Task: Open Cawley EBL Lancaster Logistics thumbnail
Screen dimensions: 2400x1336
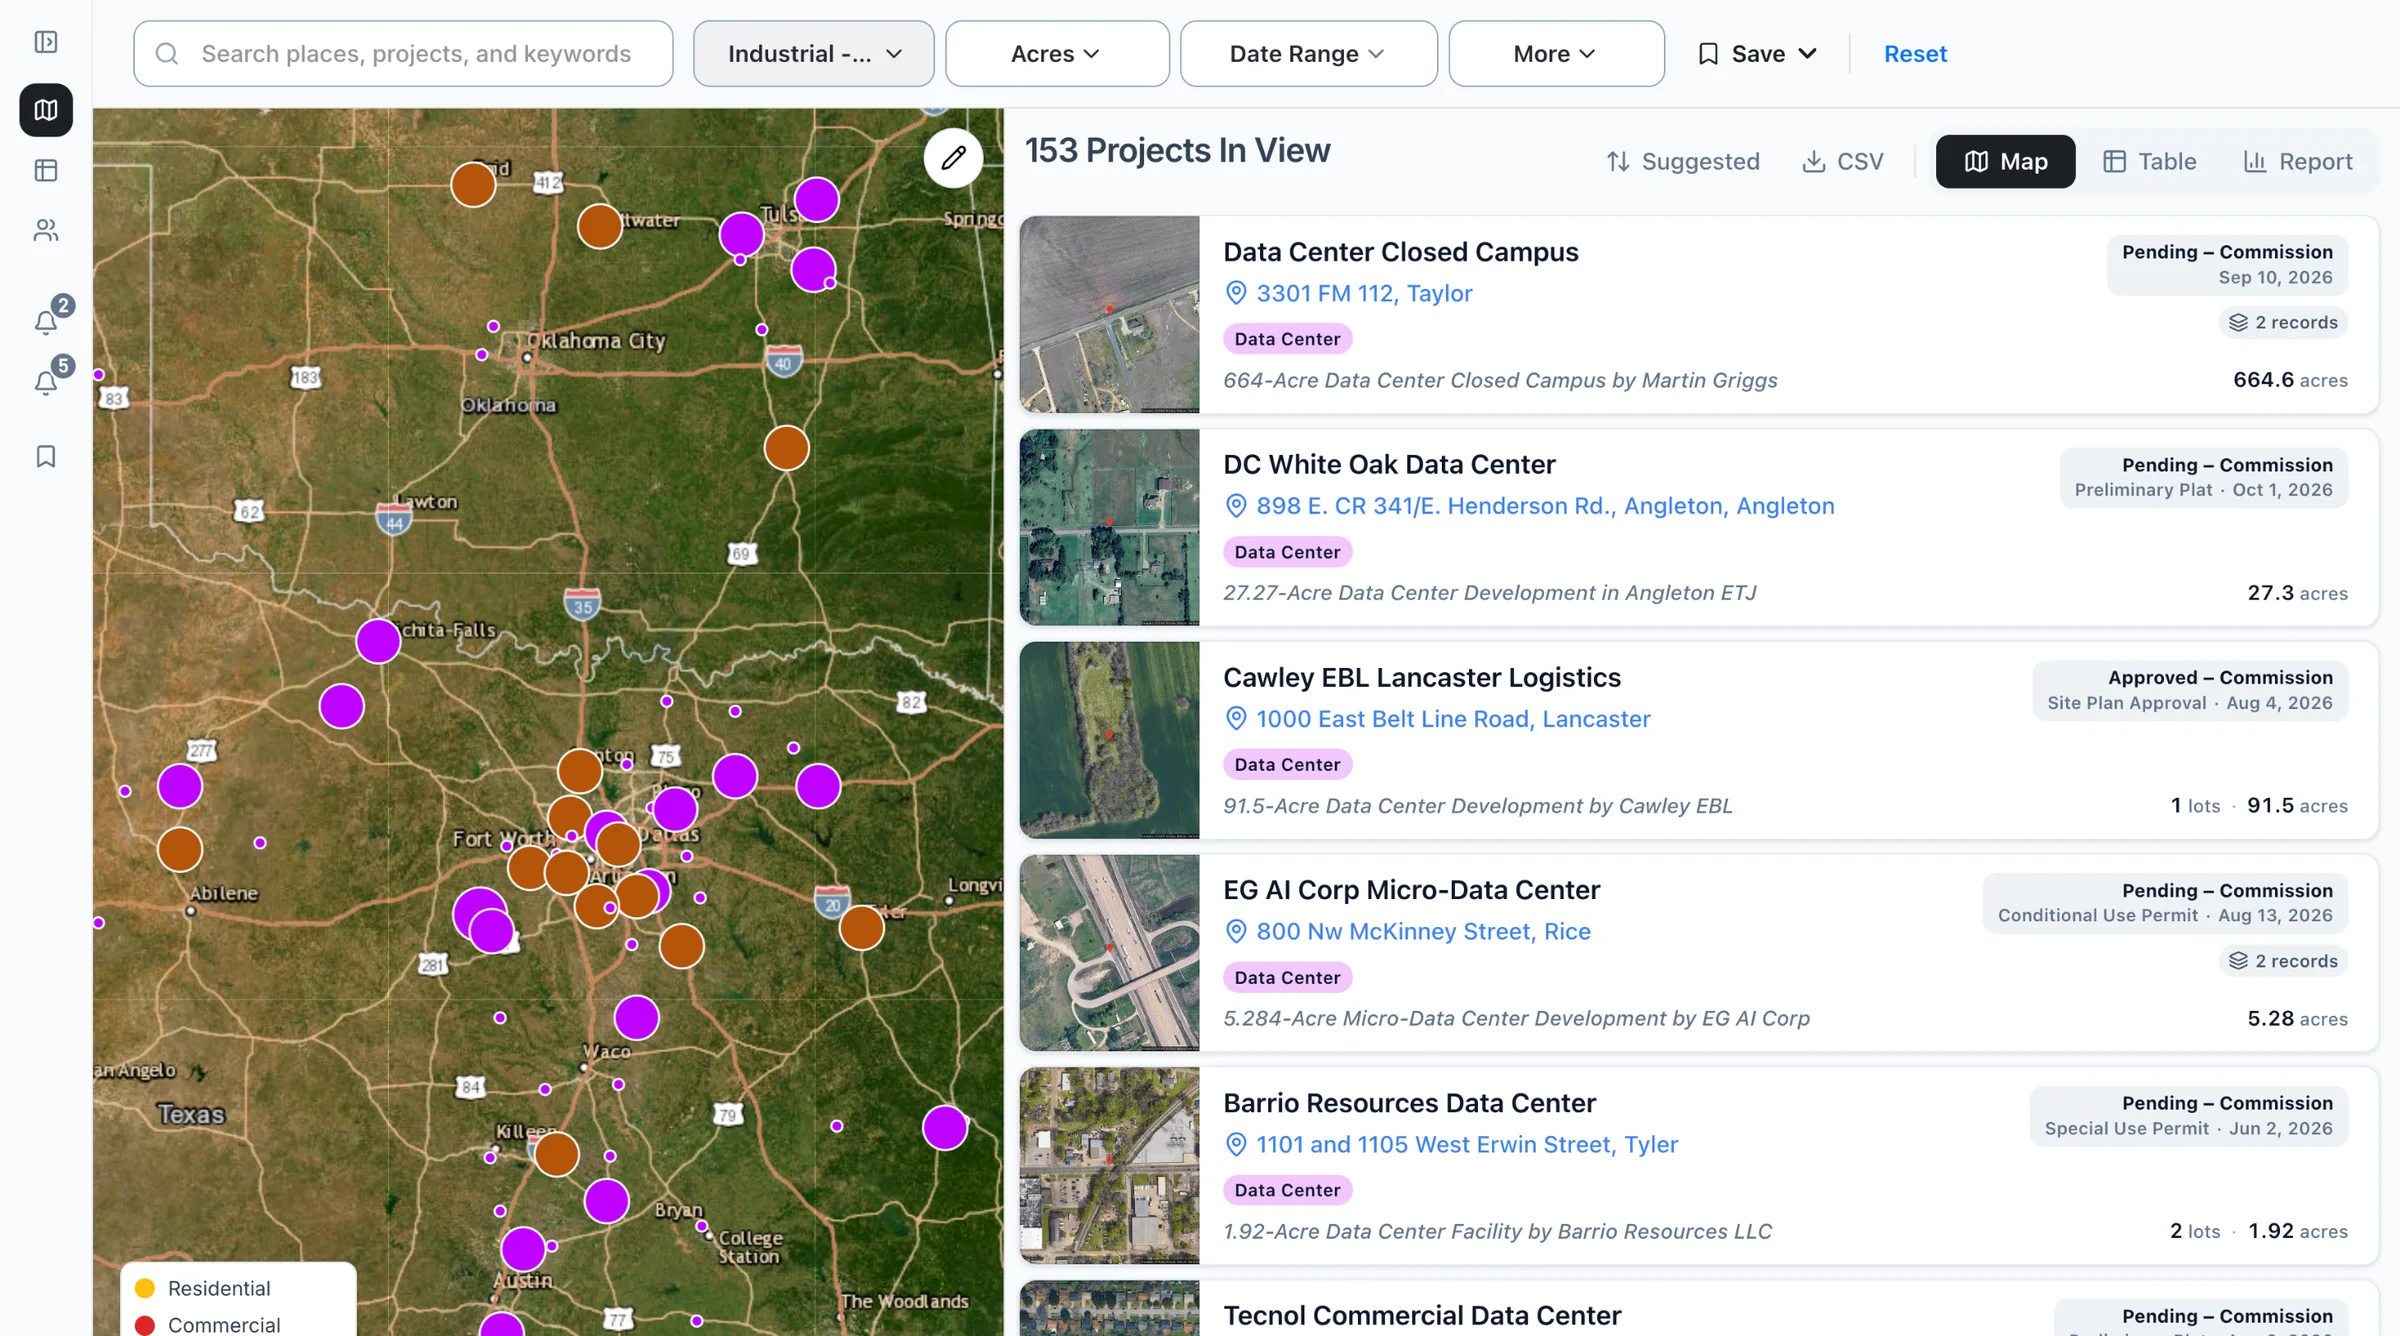Action: [1109, 740]
